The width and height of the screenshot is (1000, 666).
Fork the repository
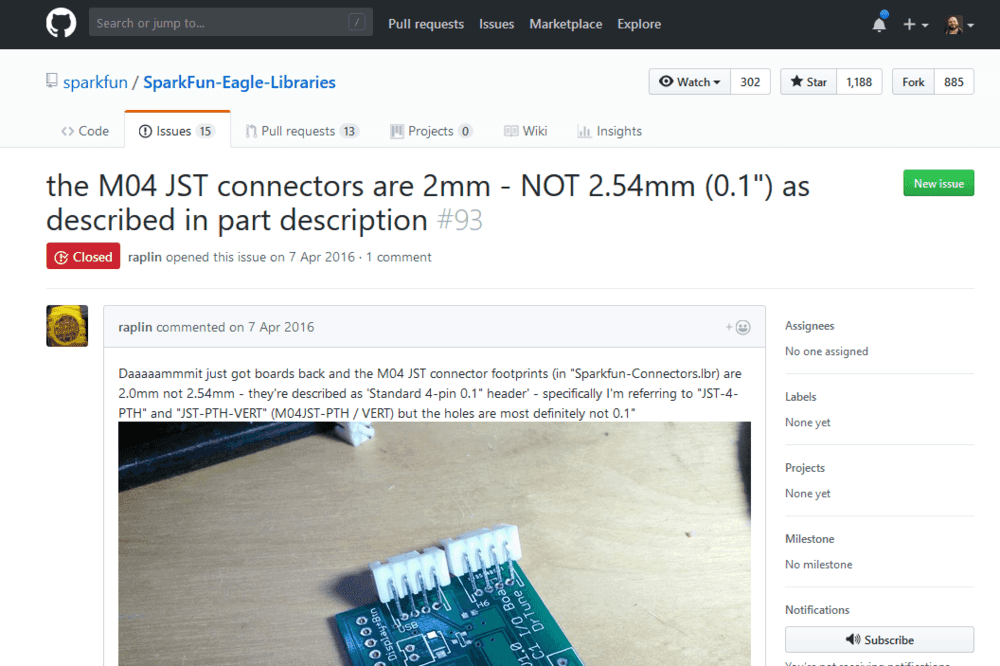click(x=913, y=82)
